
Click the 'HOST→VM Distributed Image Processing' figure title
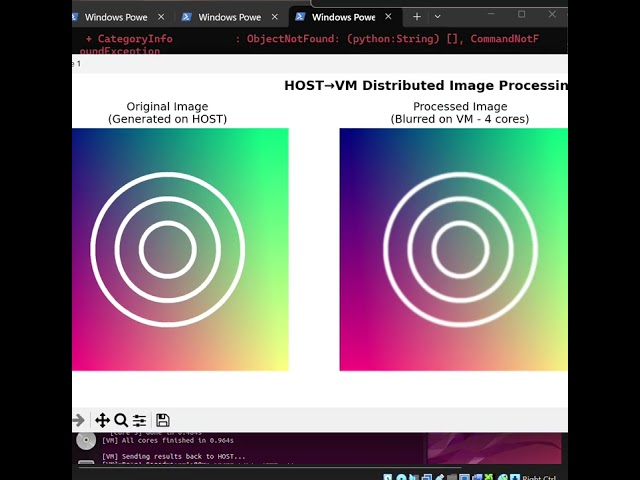tap(426, 85)
